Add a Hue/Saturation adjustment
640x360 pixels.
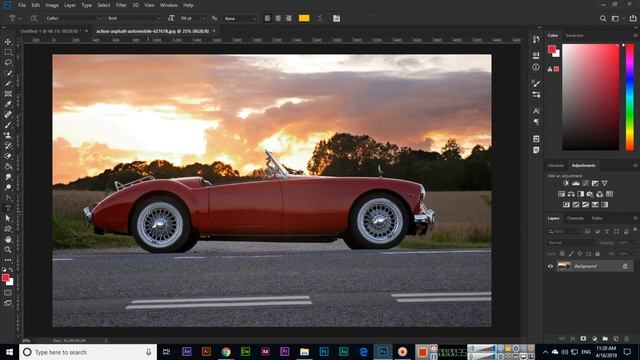click(x=562, y=194)
